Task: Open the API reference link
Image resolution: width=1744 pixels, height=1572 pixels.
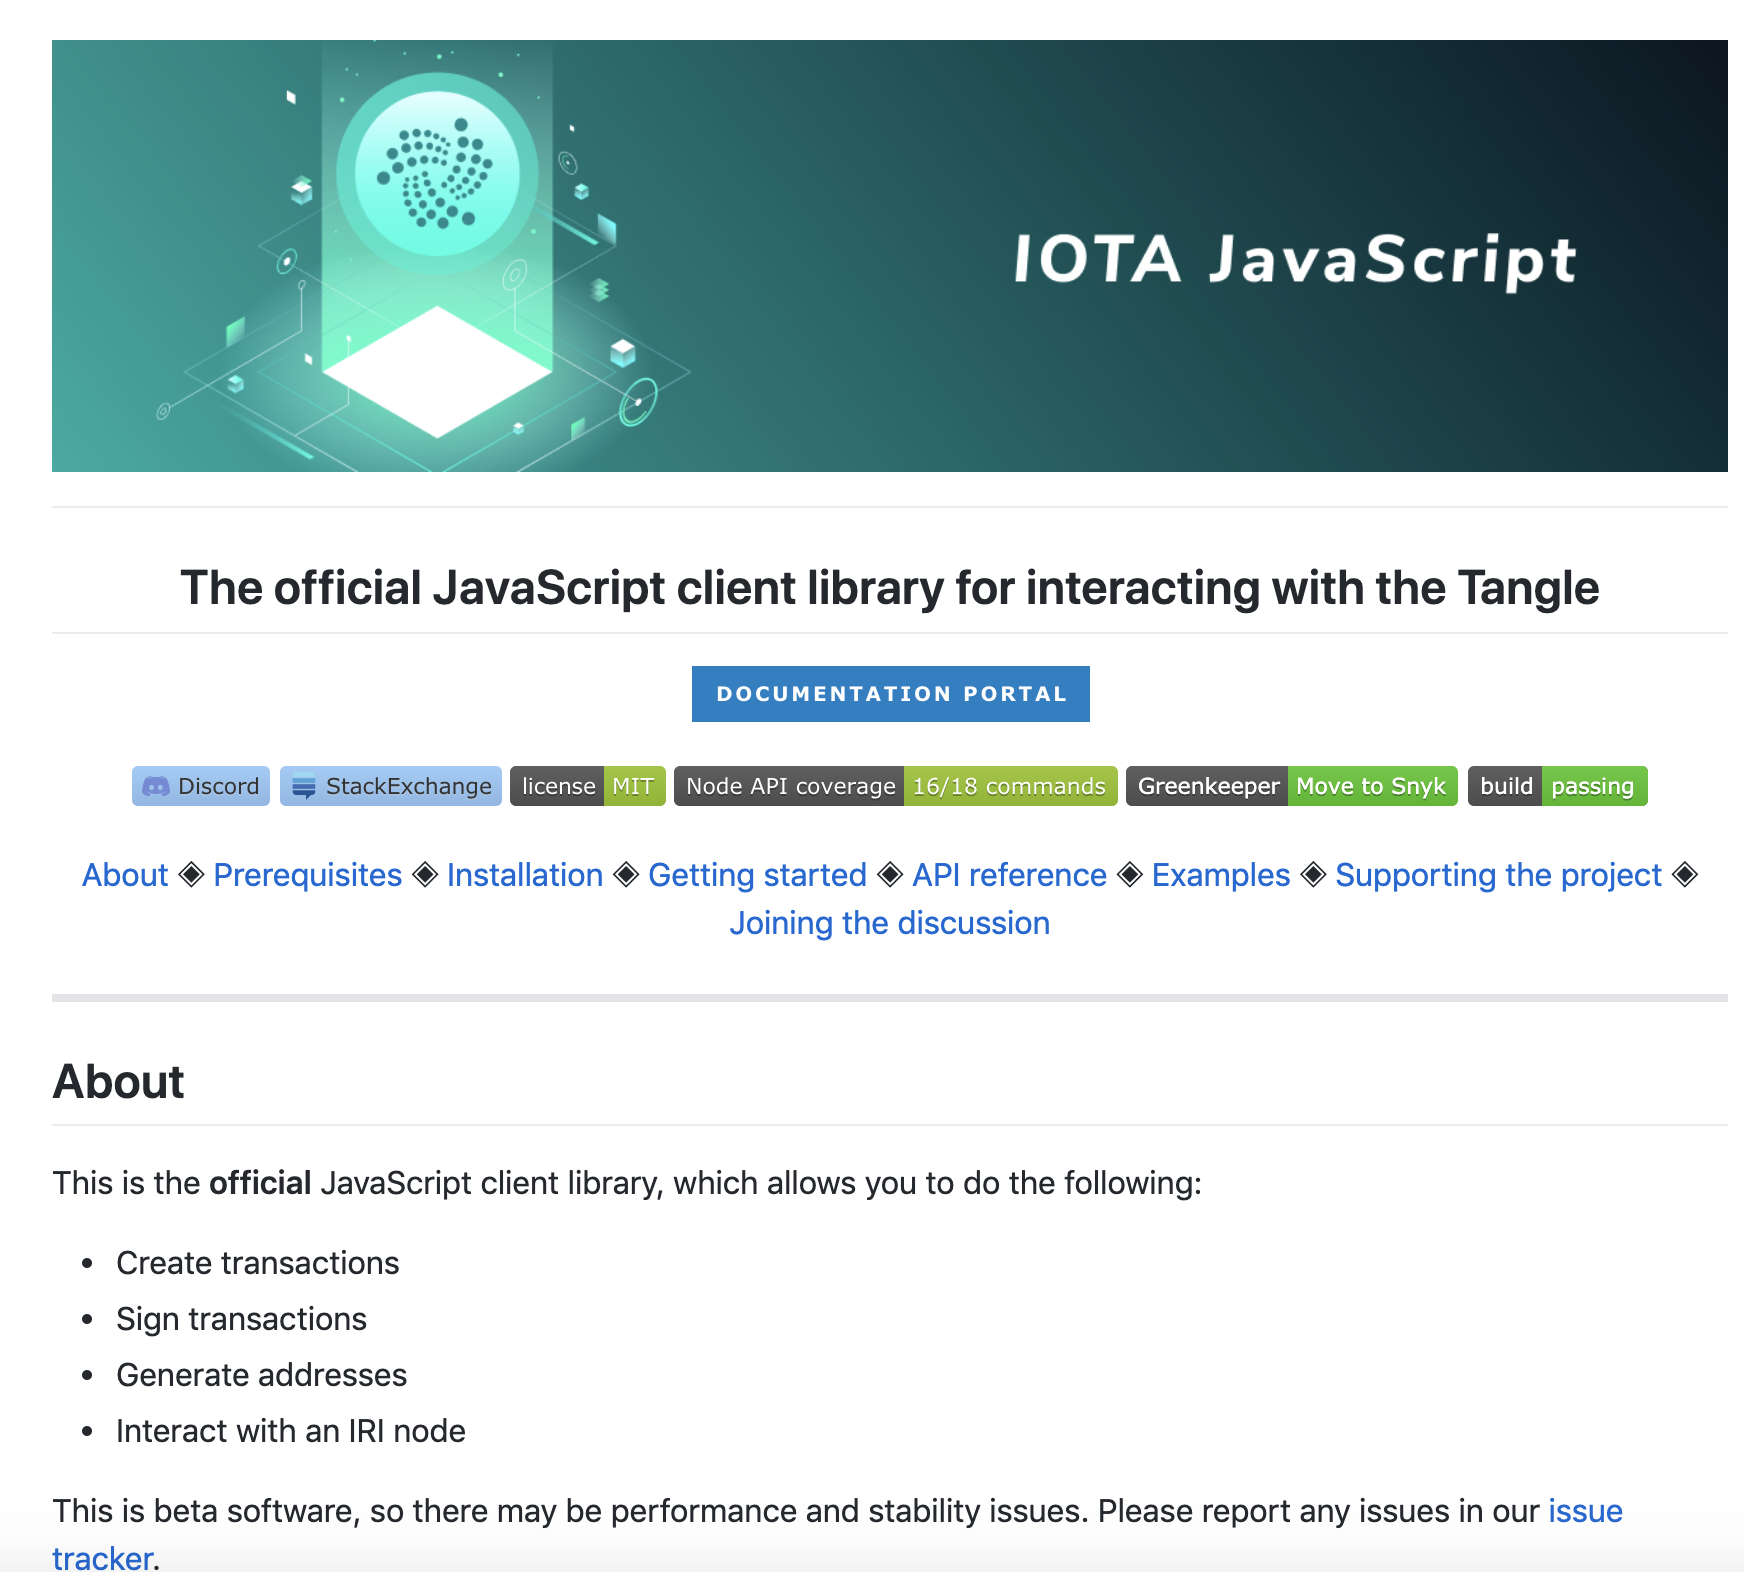Action: coord(1010,875)
